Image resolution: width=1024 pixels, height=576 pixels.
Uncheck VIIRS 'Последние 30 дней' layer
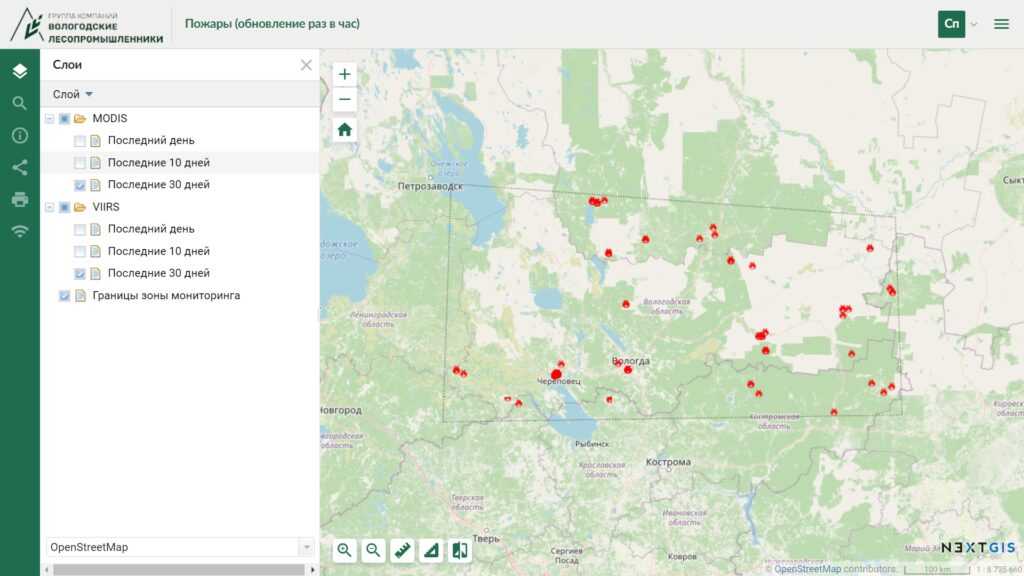pos(80,273)
